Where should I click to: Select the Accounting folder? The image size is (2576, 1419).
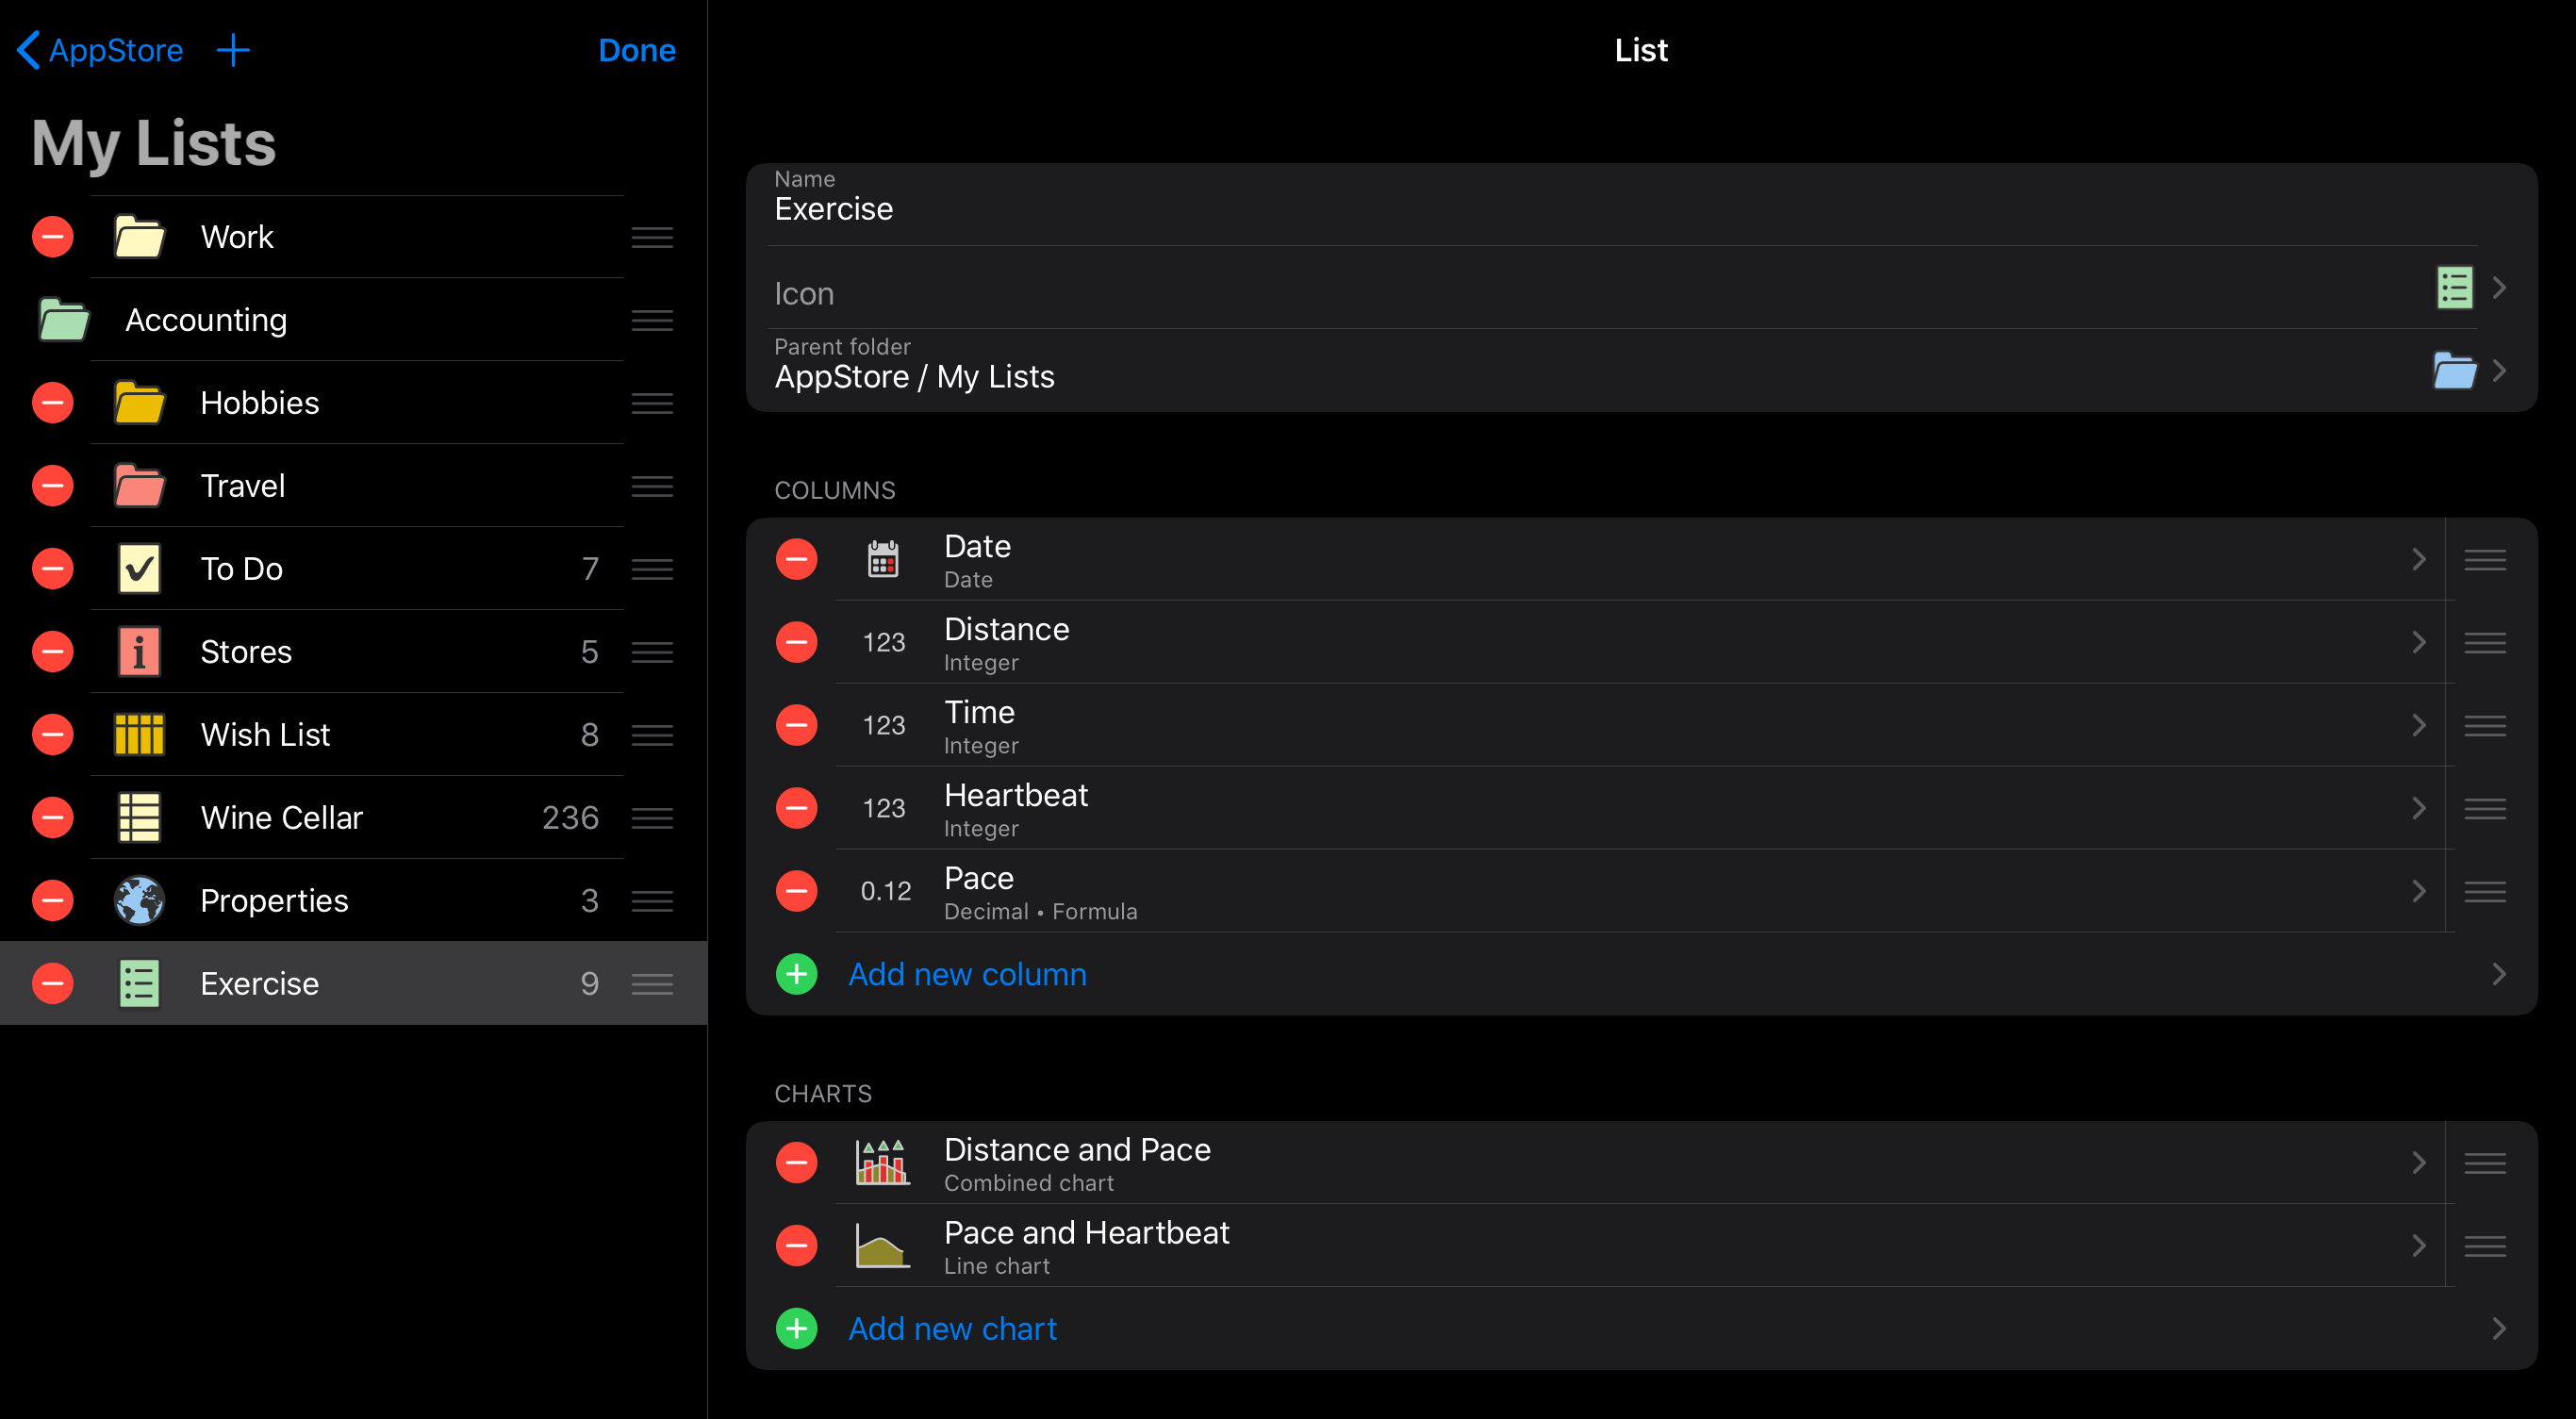206,320
